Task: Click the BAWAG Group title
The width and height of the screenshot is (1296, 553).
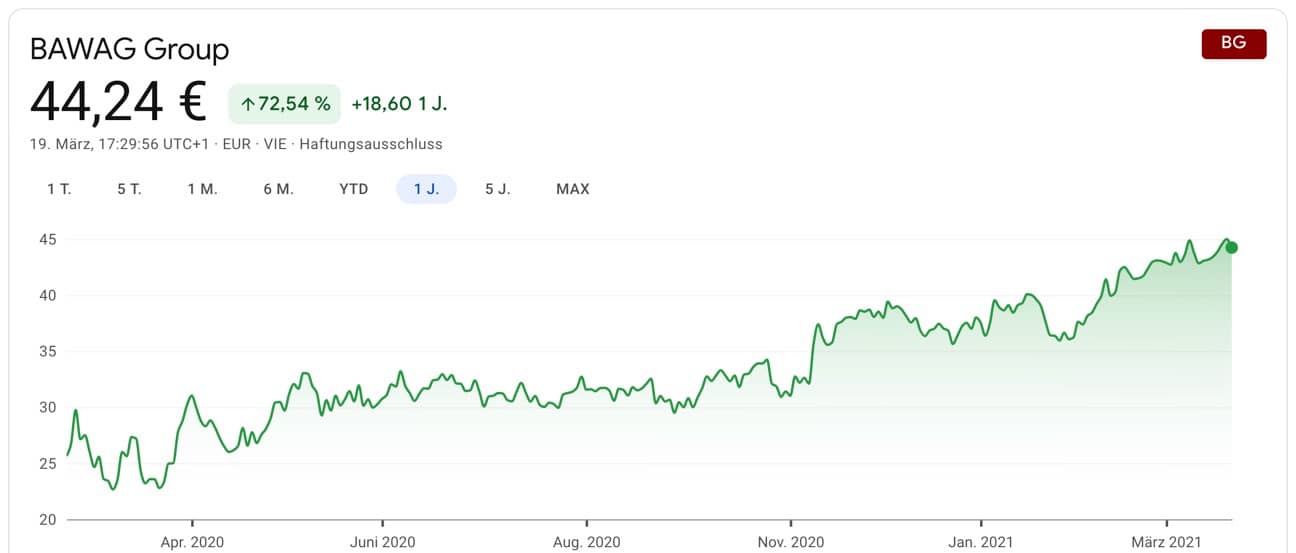Action: pos(130,49)
